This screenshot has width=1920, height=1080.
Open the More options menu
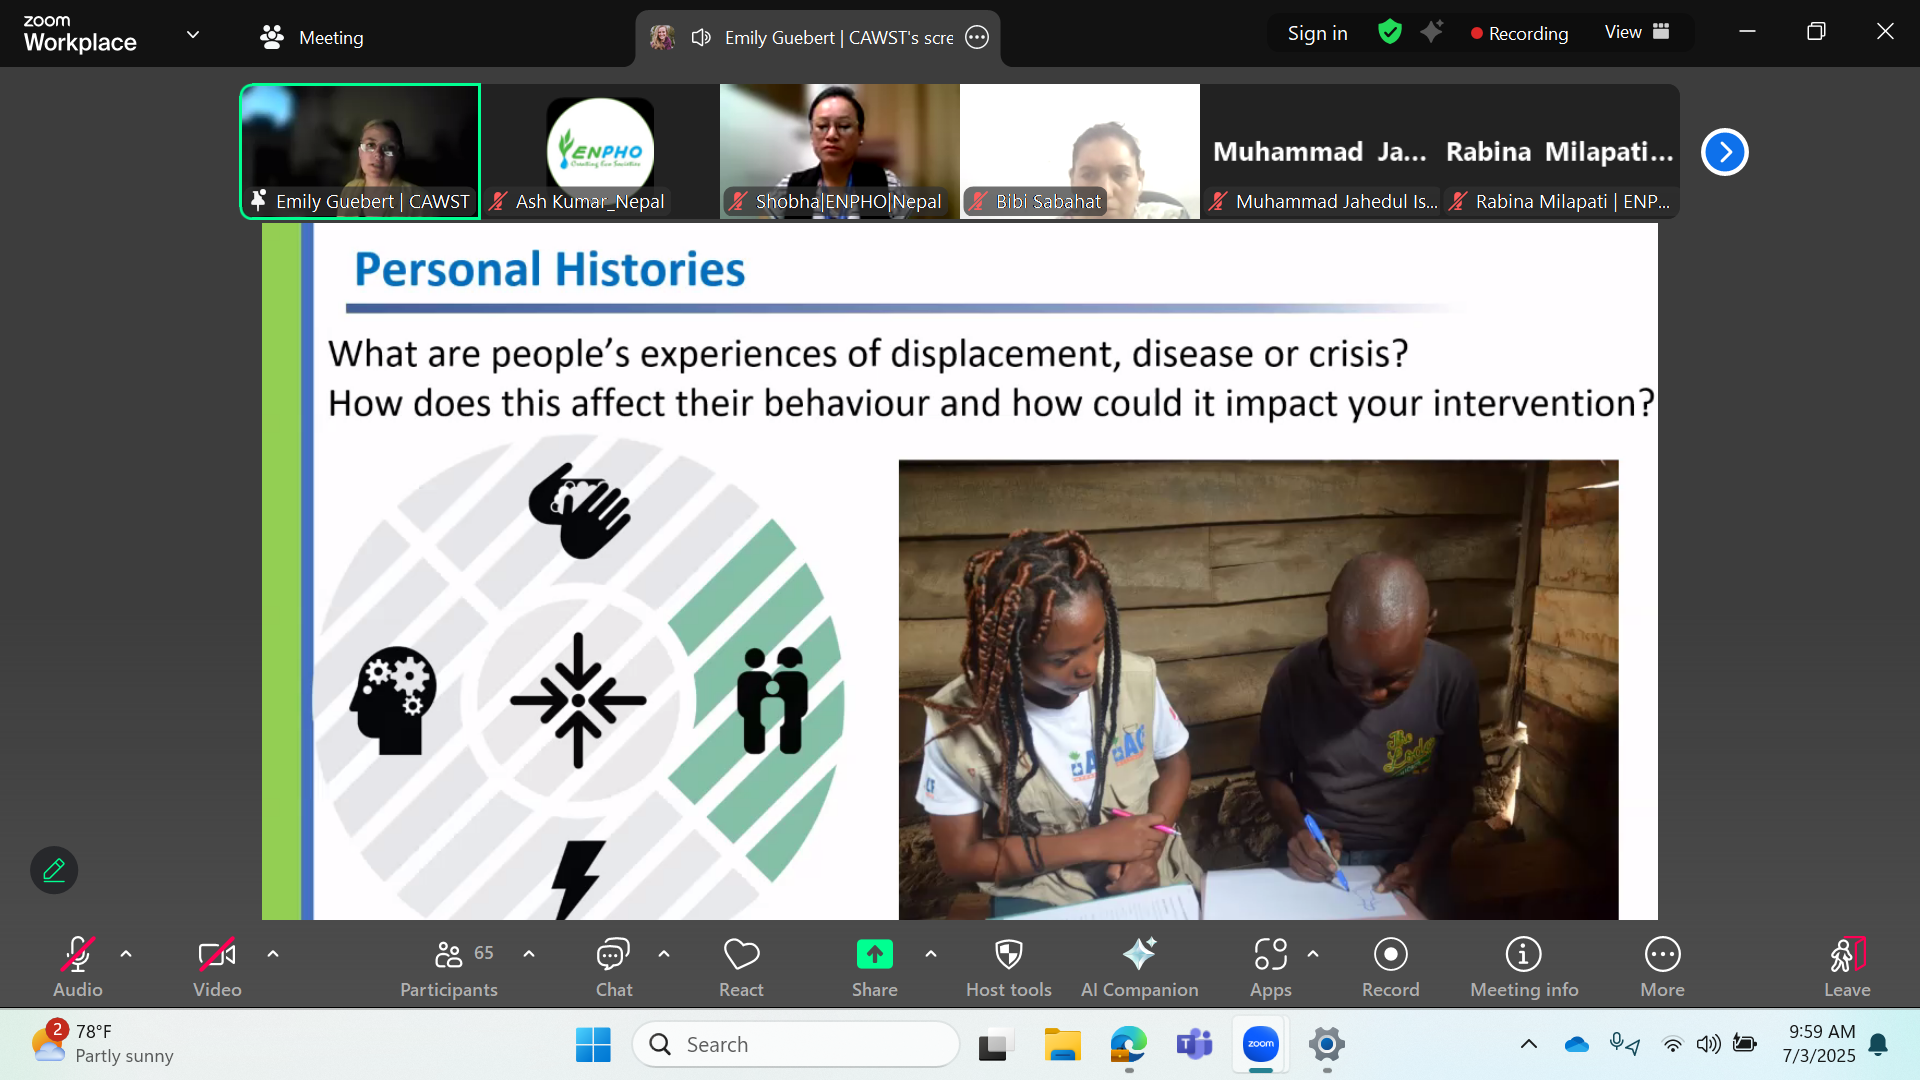pyautogui.click(x=1662, y=967)
